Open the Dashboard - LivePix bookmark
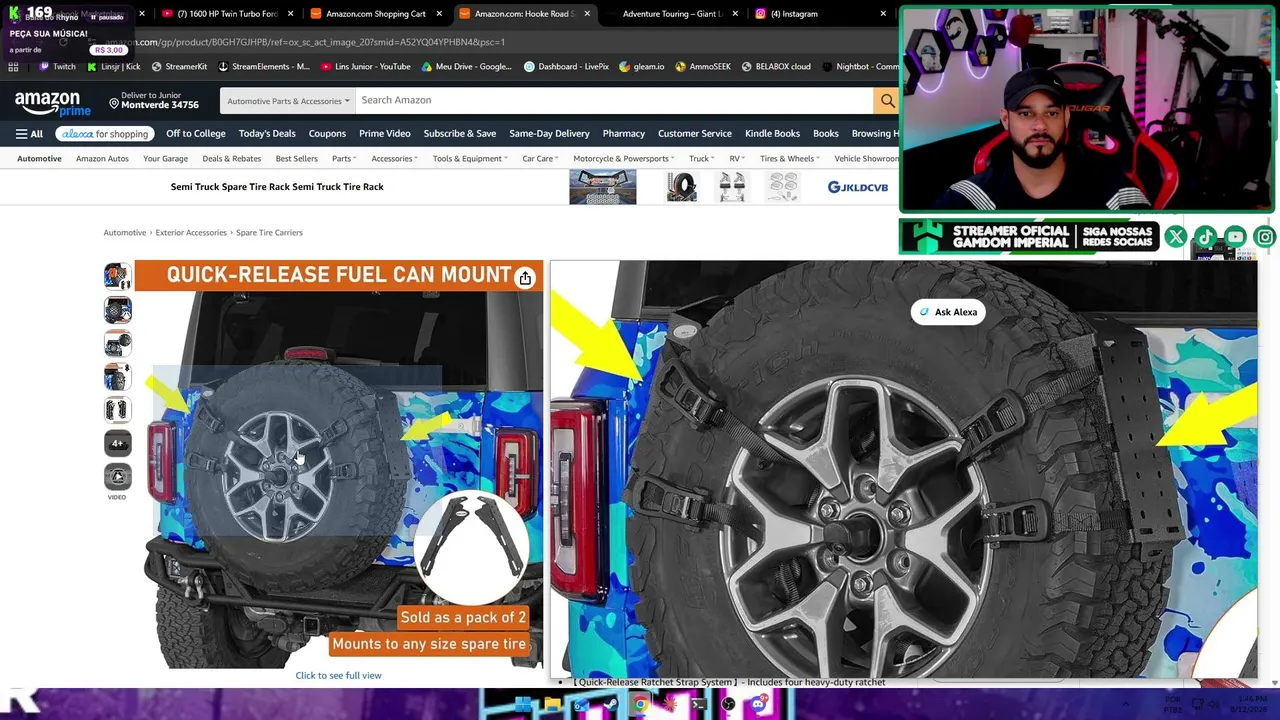This screenshot has height=720, width=1280. click(566, 67)
